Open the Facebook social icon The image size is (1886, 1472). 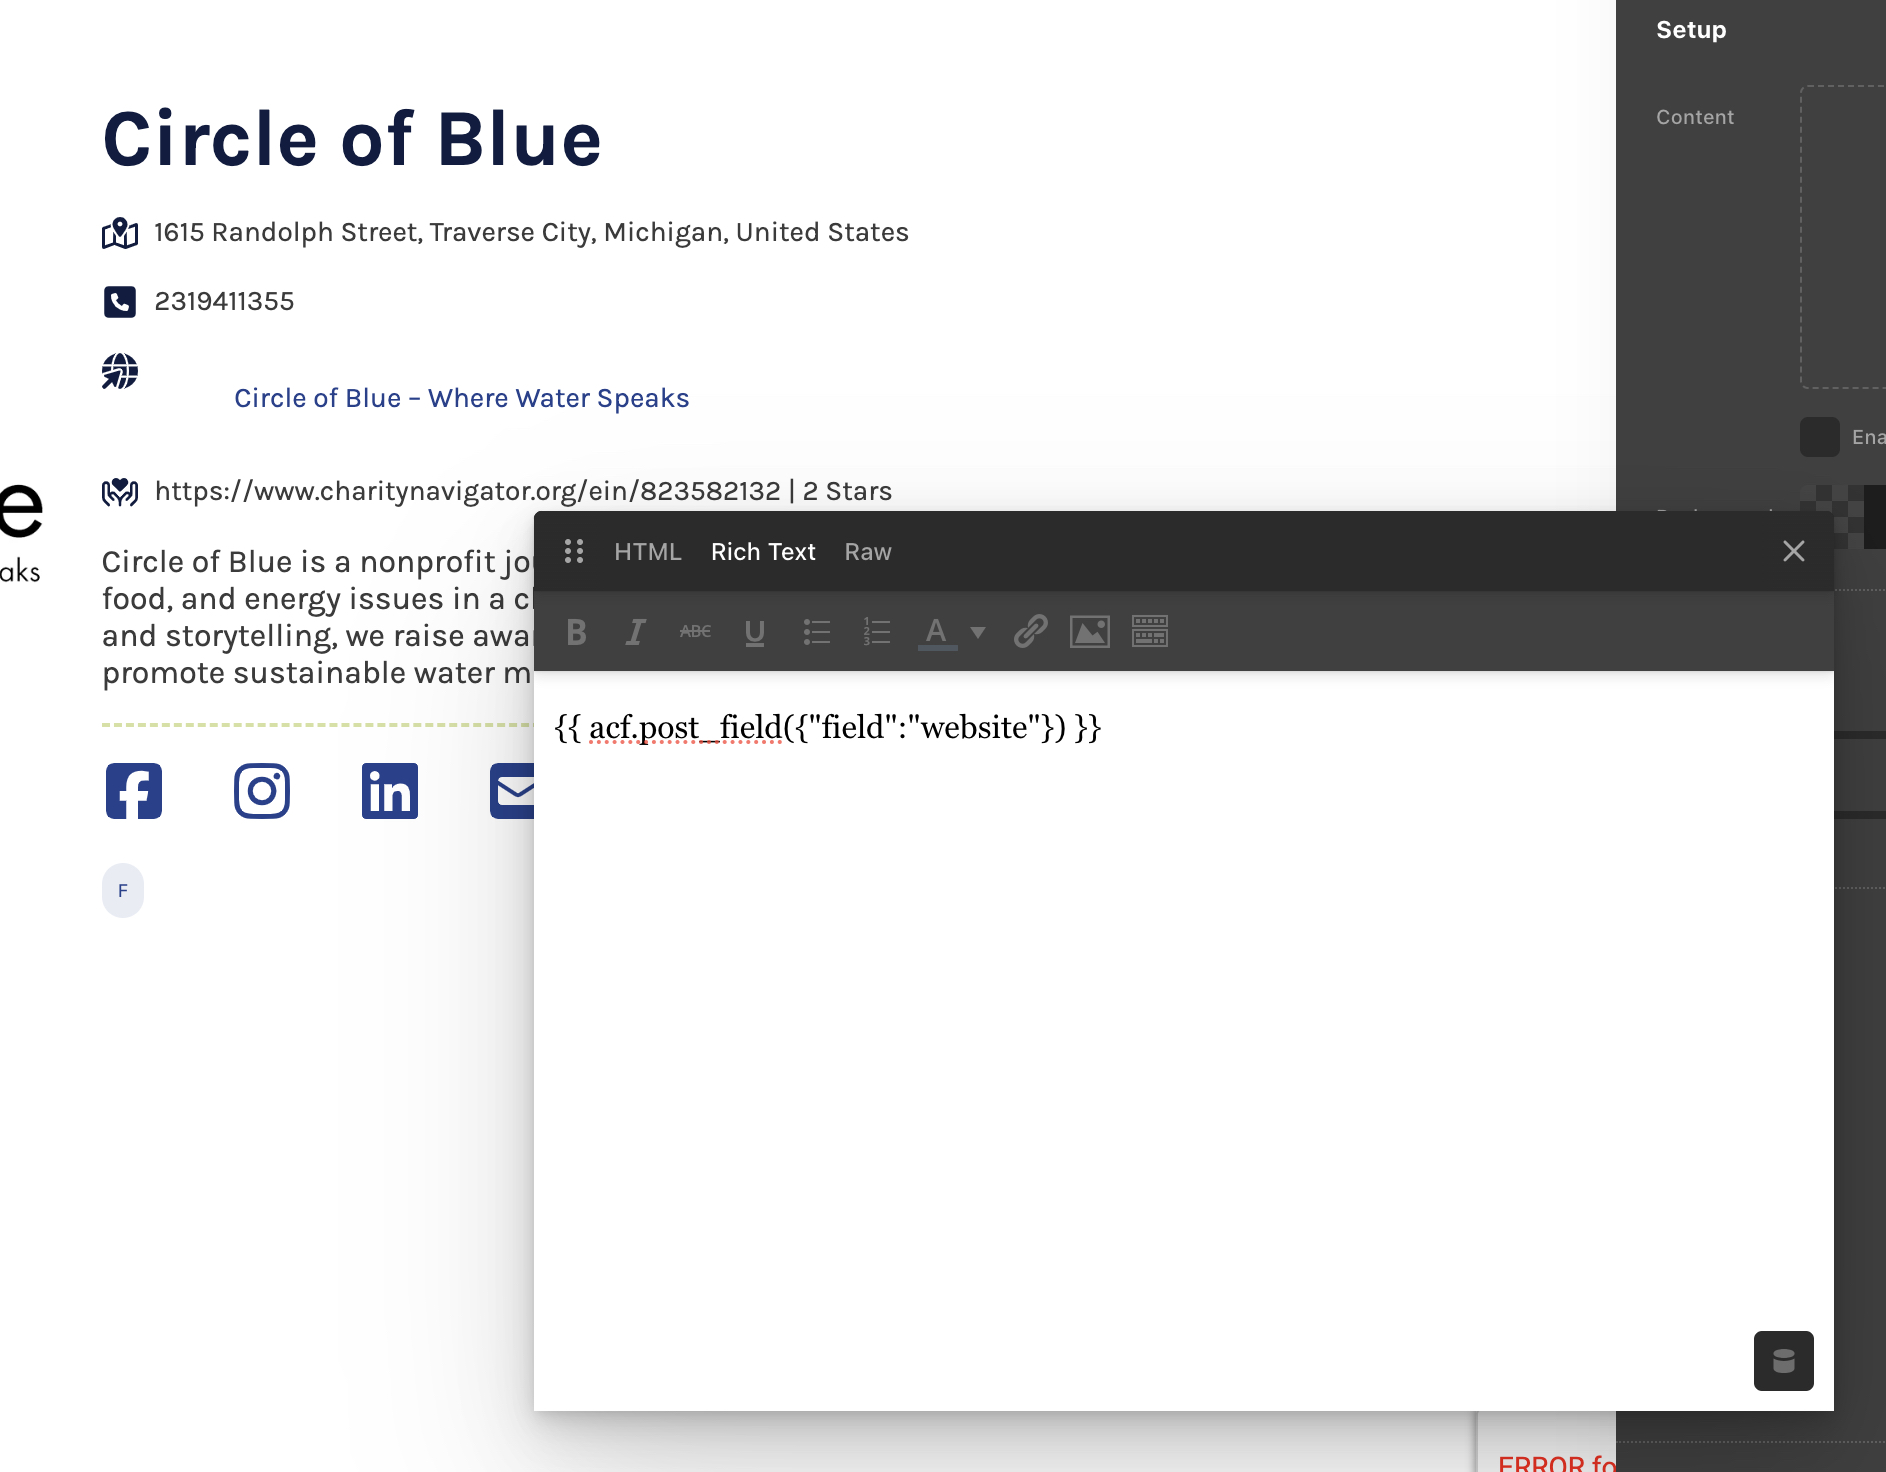coord(134,791)
